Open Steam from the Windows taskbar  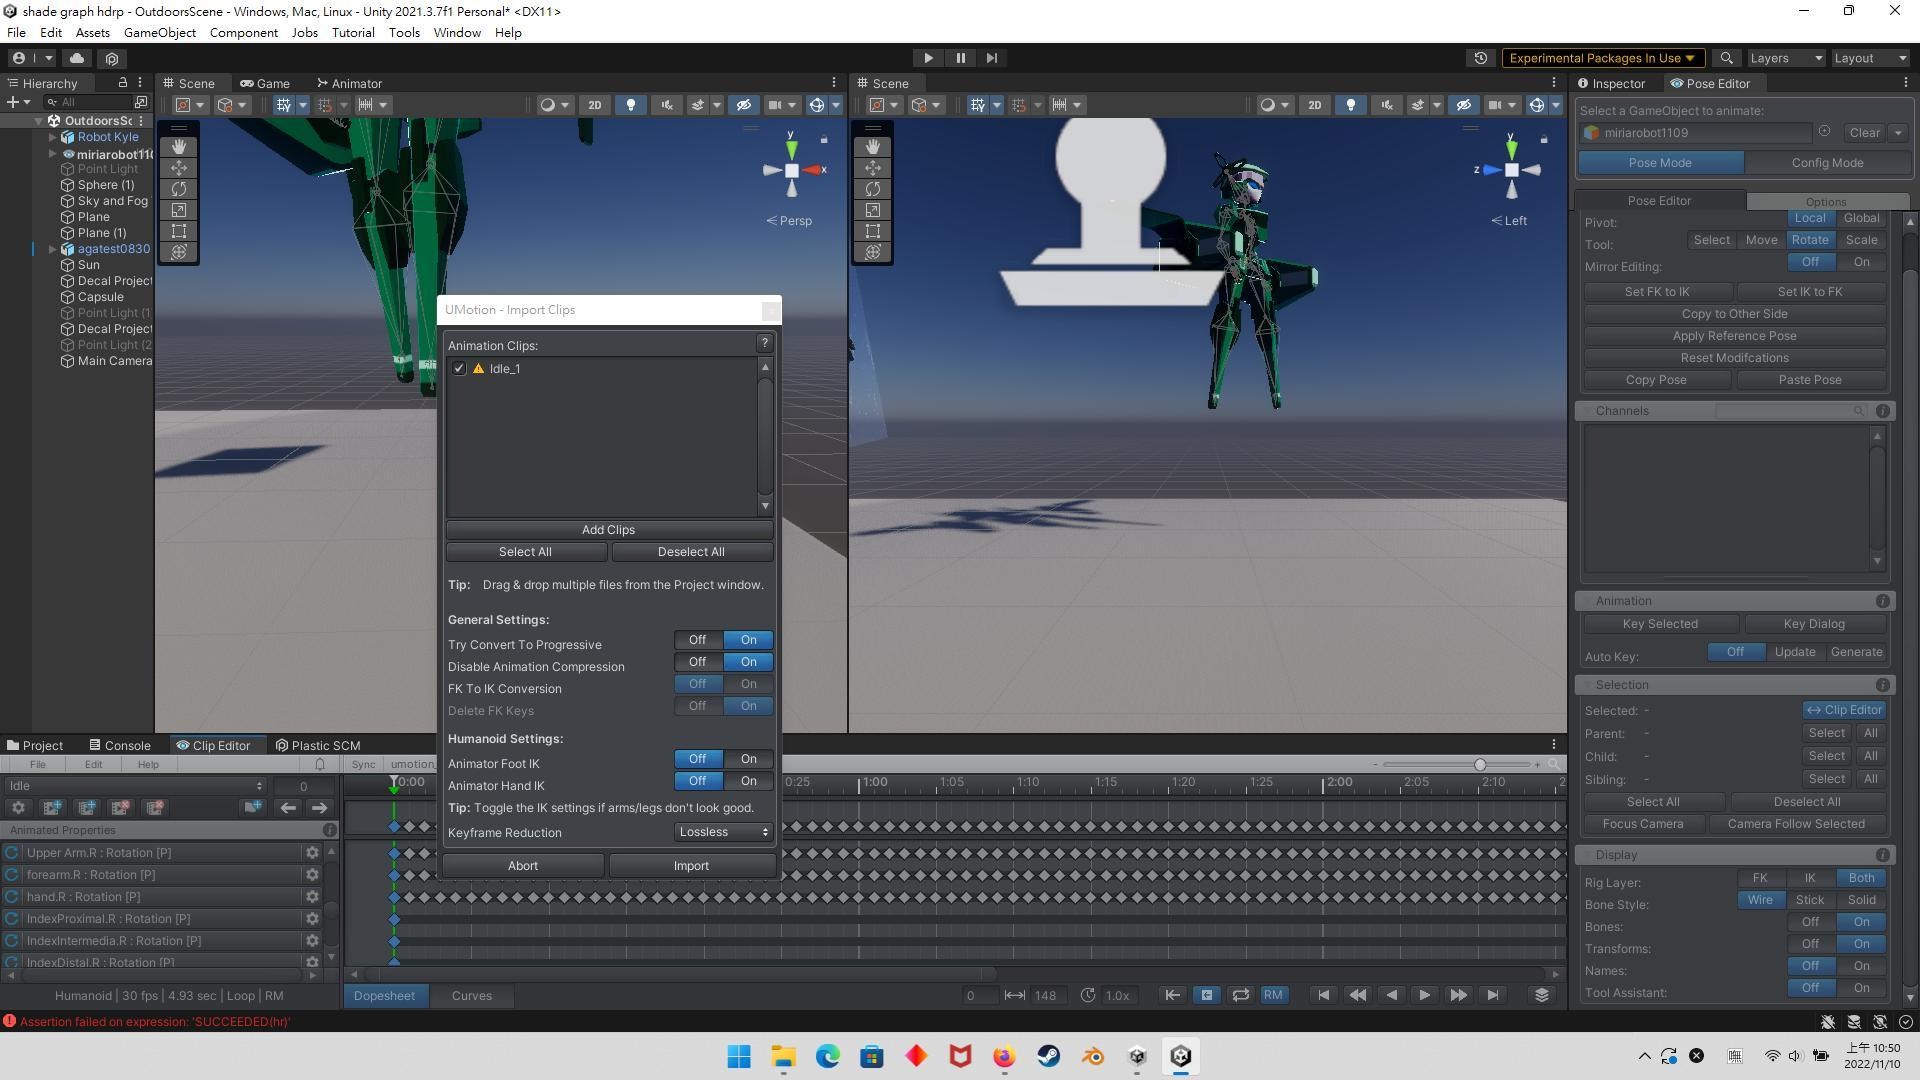pos(1048,1056)
